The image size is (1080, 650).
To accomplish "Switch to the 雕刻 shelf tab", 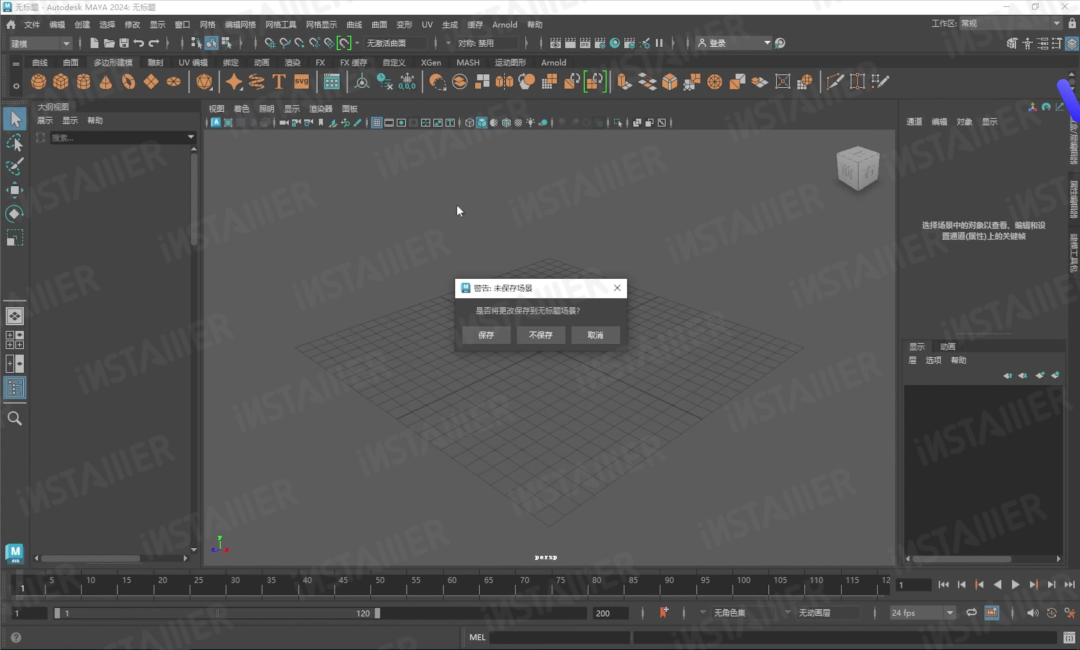I will point(155,63).
